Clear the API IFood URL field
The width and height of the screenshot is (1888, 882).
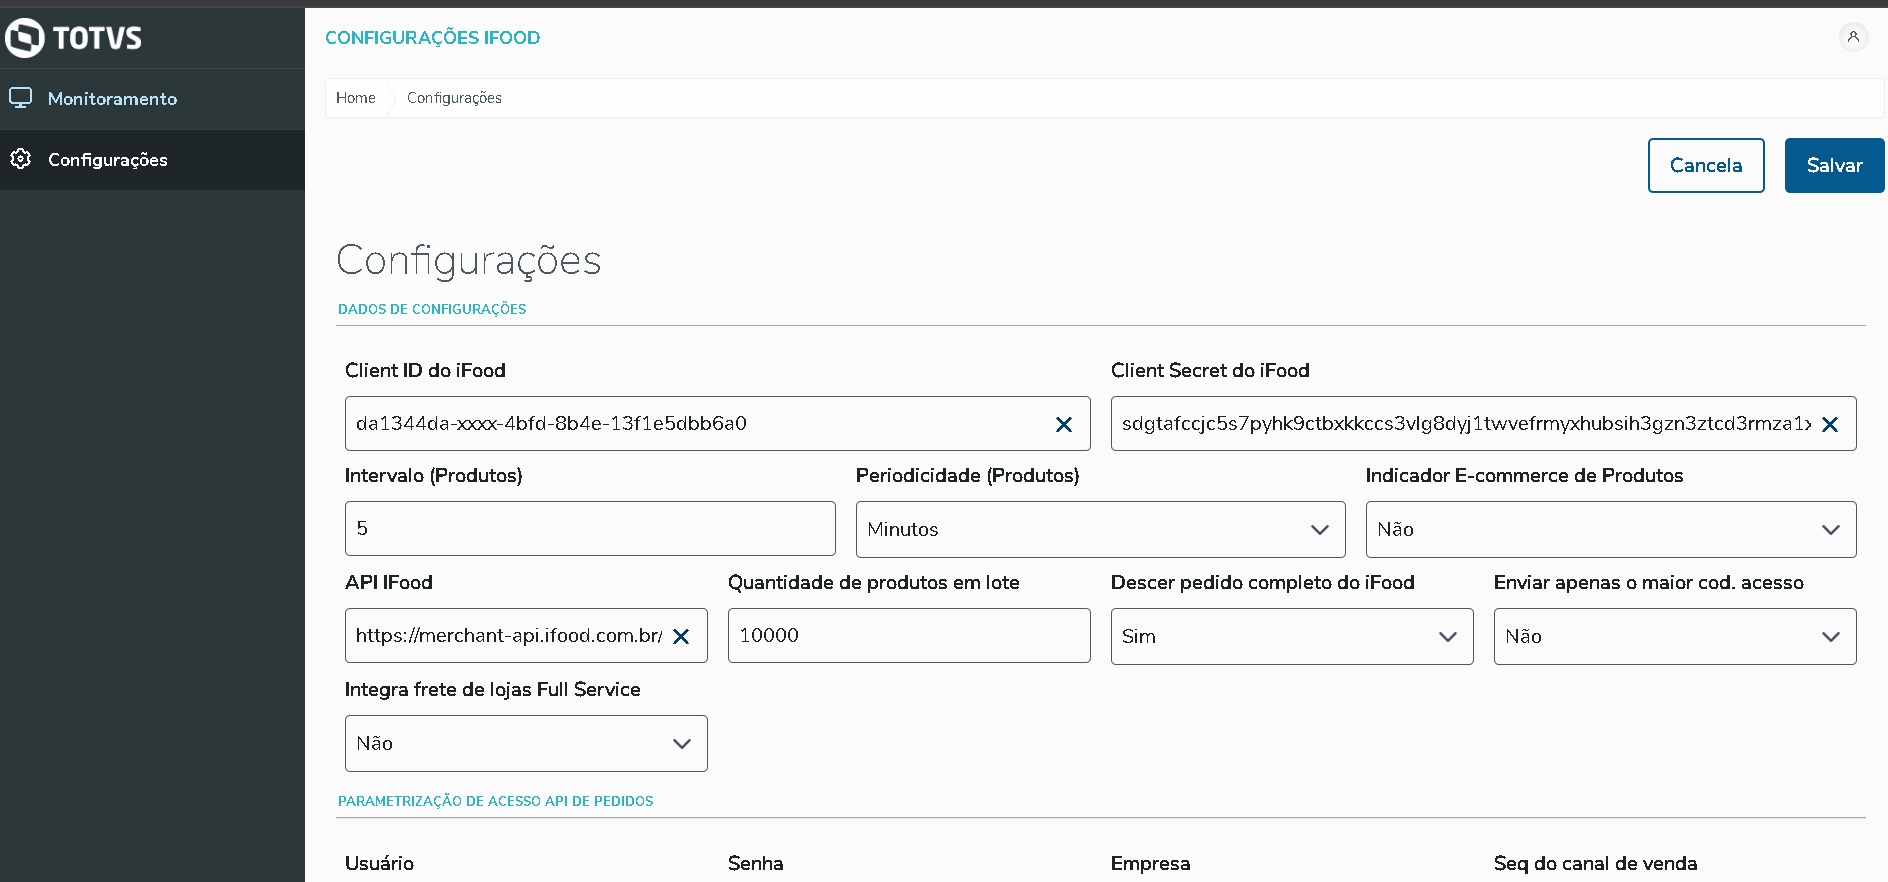(681, 637)
